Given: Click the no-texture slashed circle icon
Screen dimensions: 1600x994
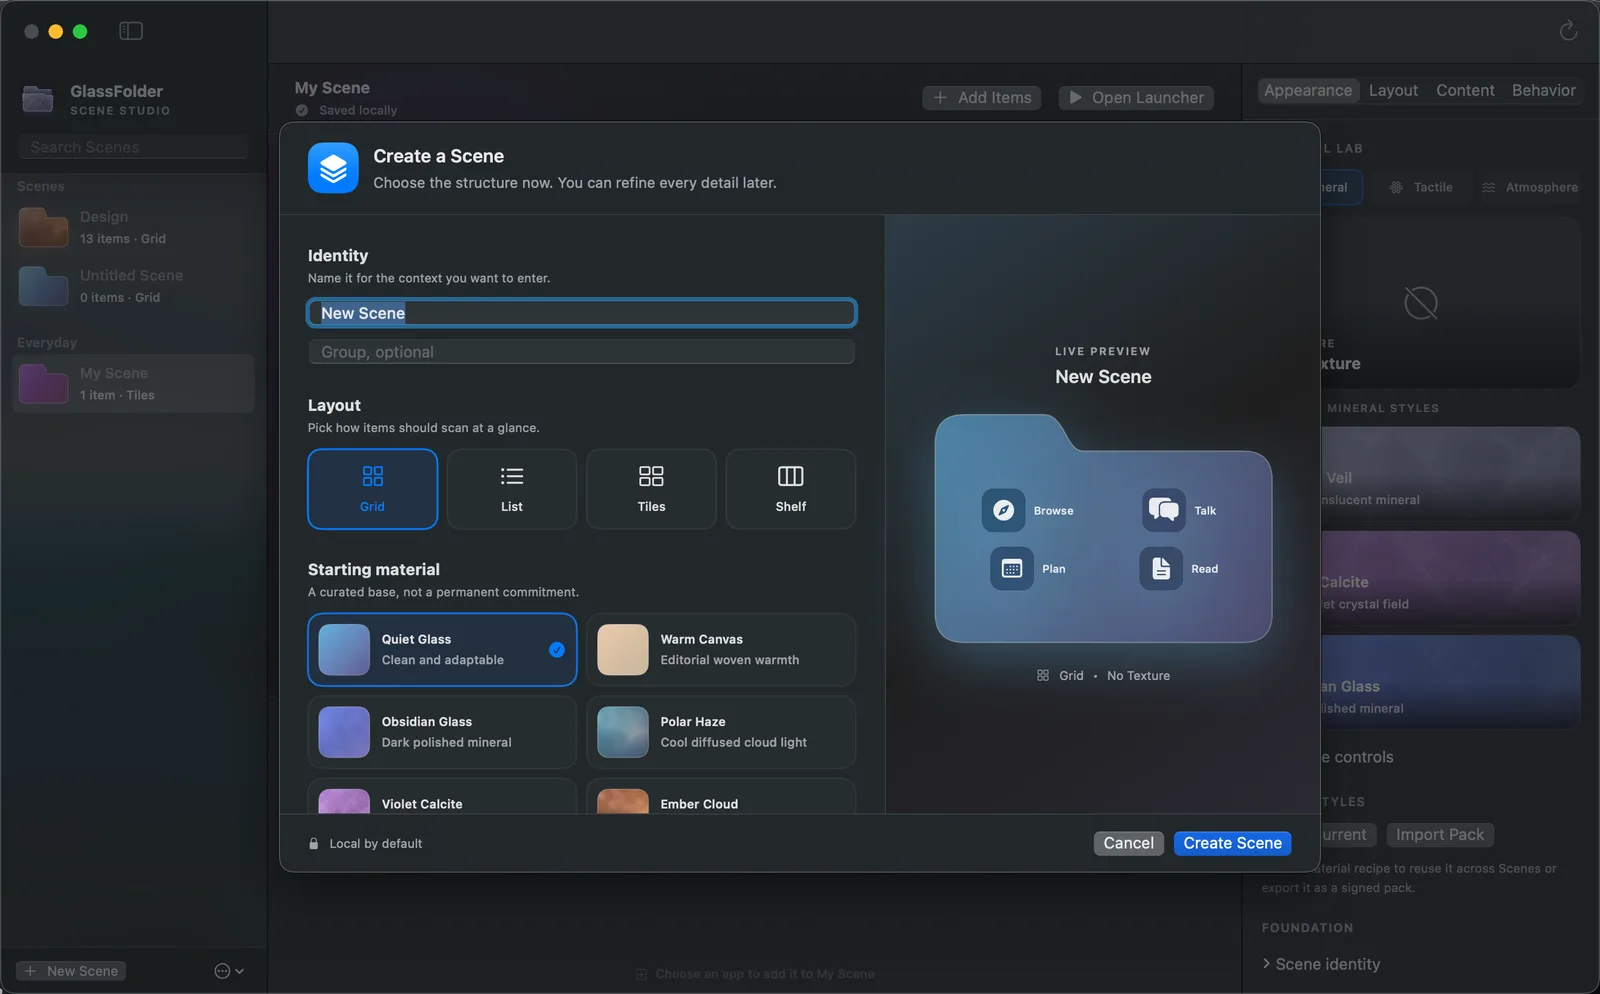Looking at the screenshot, I should pyautogui.click(x=1420, y=303).
